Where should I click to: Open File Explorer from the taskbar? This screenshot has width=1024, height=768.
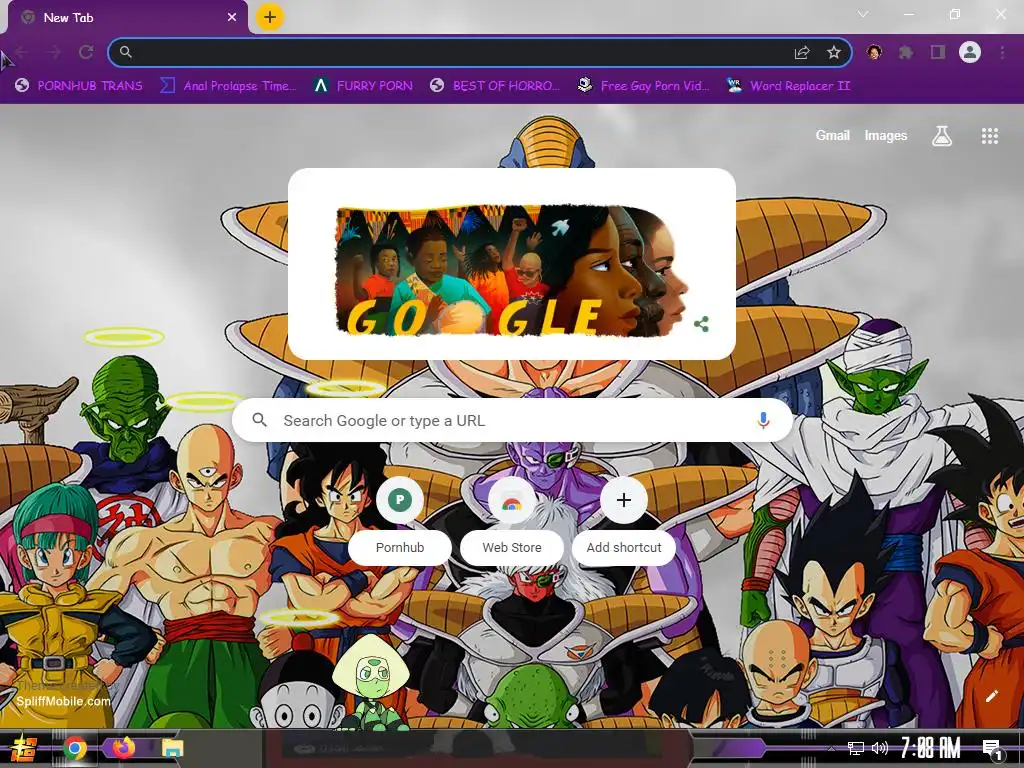pos(172,748)
